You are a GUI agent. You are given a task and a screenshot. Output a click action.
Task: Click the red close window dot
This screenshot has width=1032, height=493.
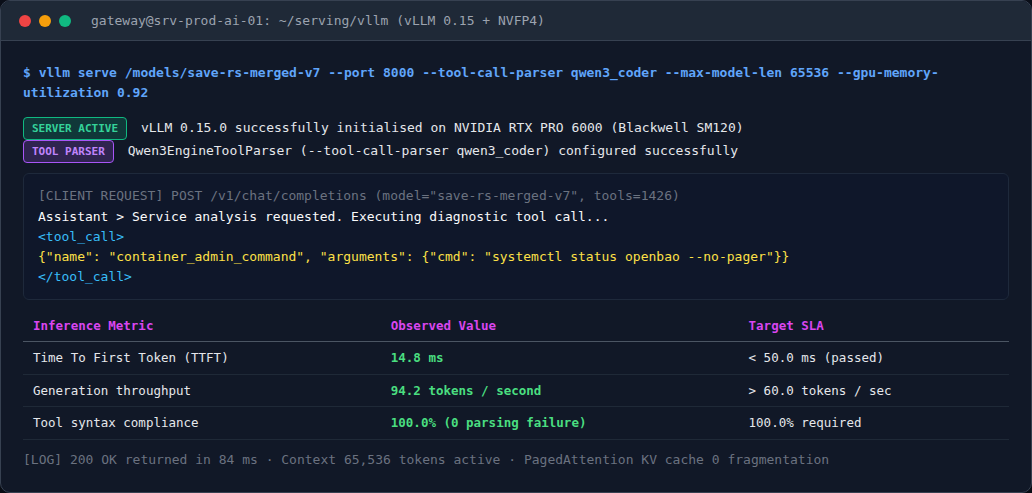pos(25,21)
